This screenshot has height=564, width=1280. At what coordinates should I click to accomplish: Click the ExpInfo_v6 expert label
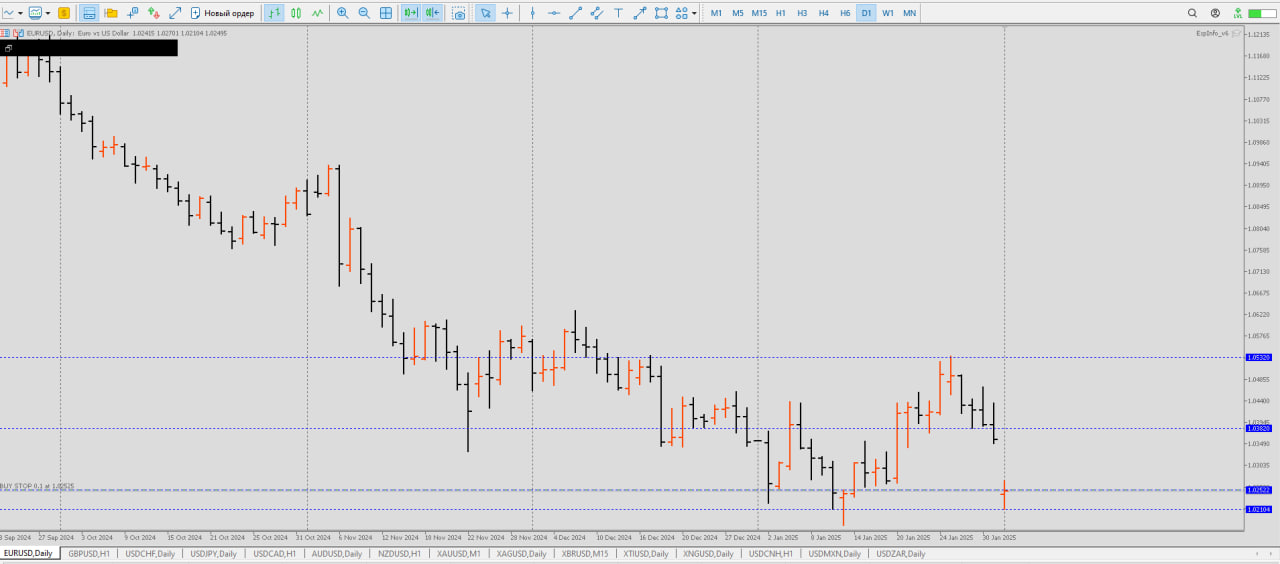(1213, 33)
